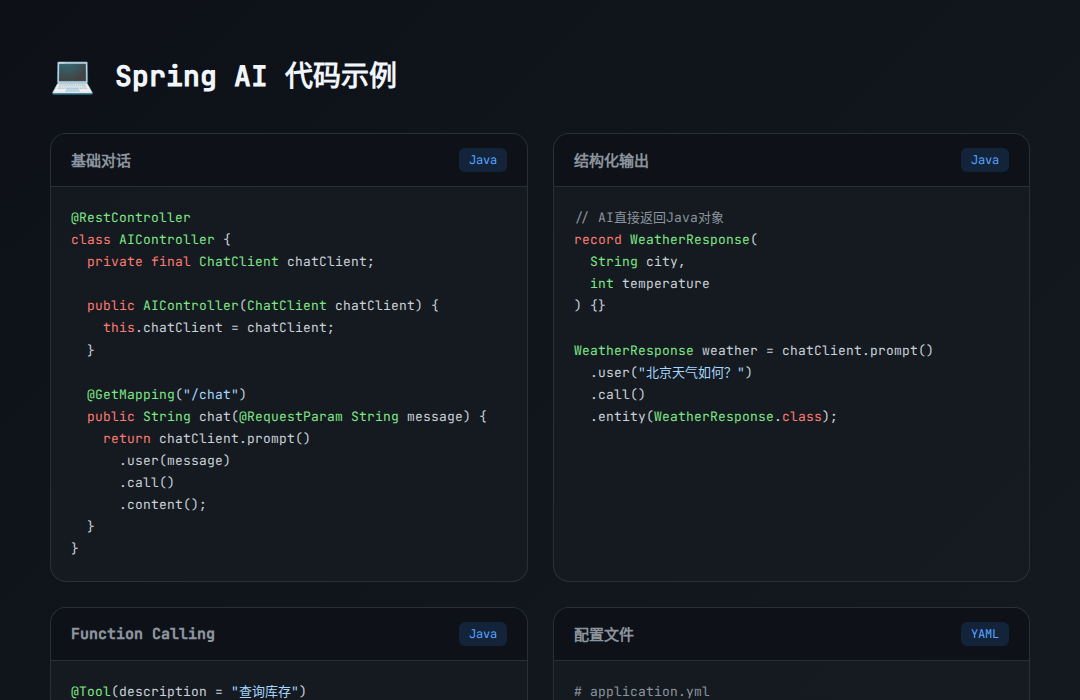Click the 'return chatClient.prompt()' line

[x=207, y=439]
